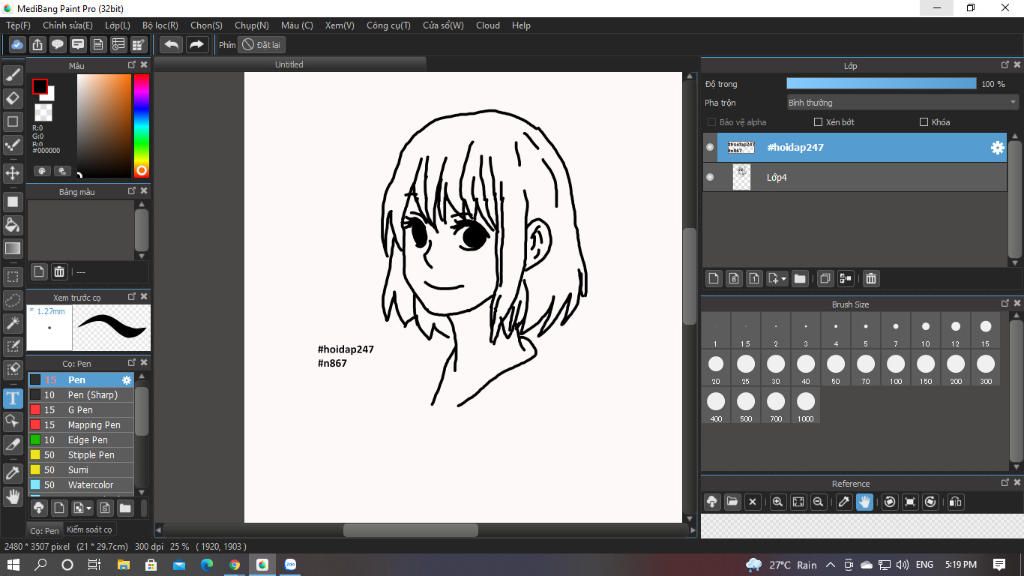Screen dimensions: 1024x576
Task: Select the Mapping Pen brush
Action: coord(81,425)
